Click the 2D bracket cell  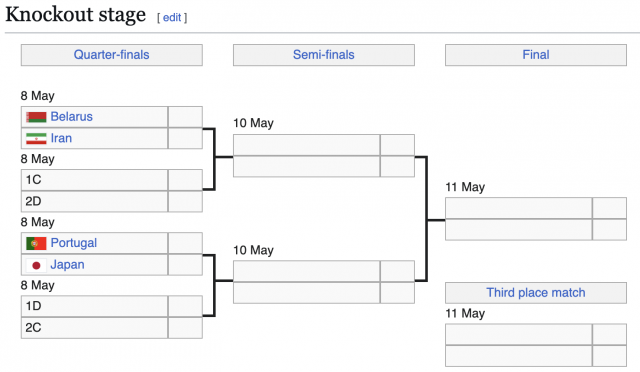click(94, 201)
